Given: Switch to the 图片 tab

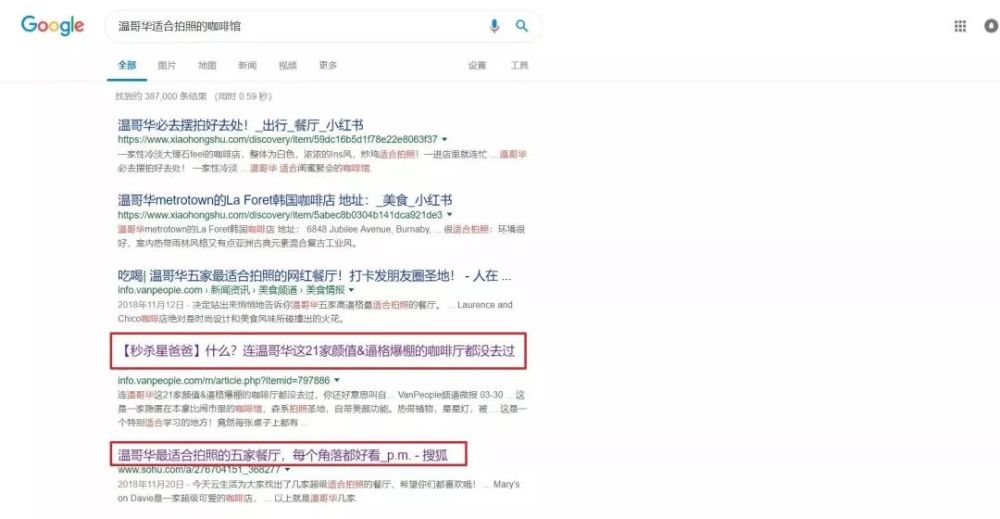Looking at the screenshot, I should pyautogui.click(x=167, y=65).
